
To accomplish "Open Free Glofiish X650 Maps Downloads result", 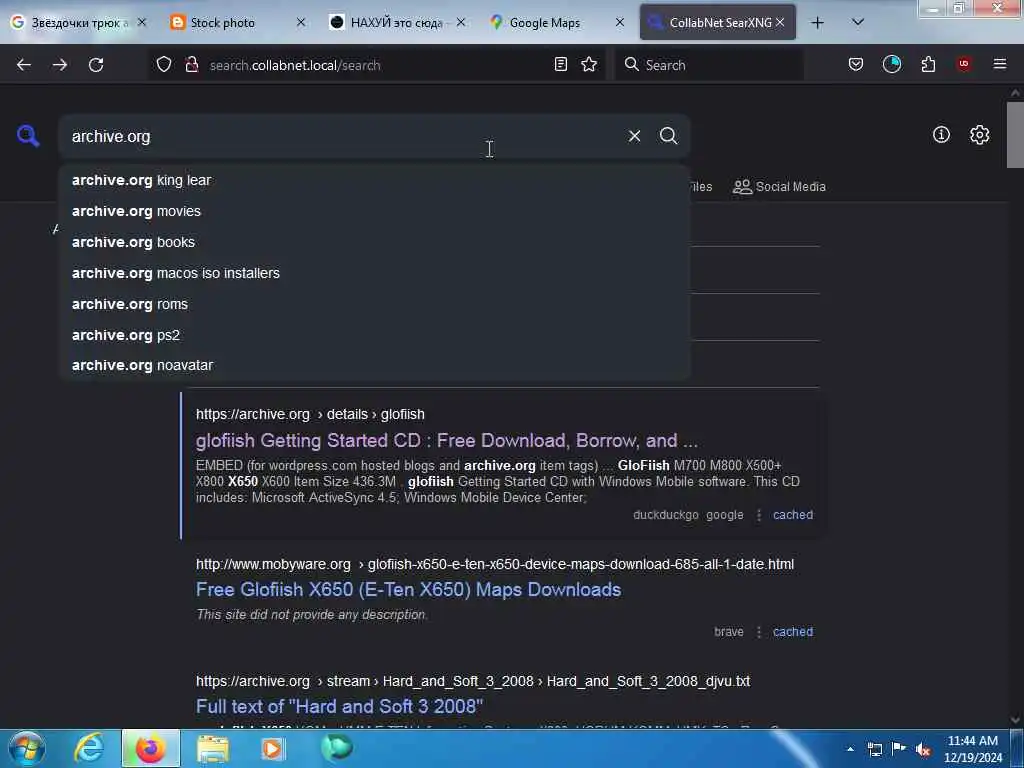I will point(408,590).
